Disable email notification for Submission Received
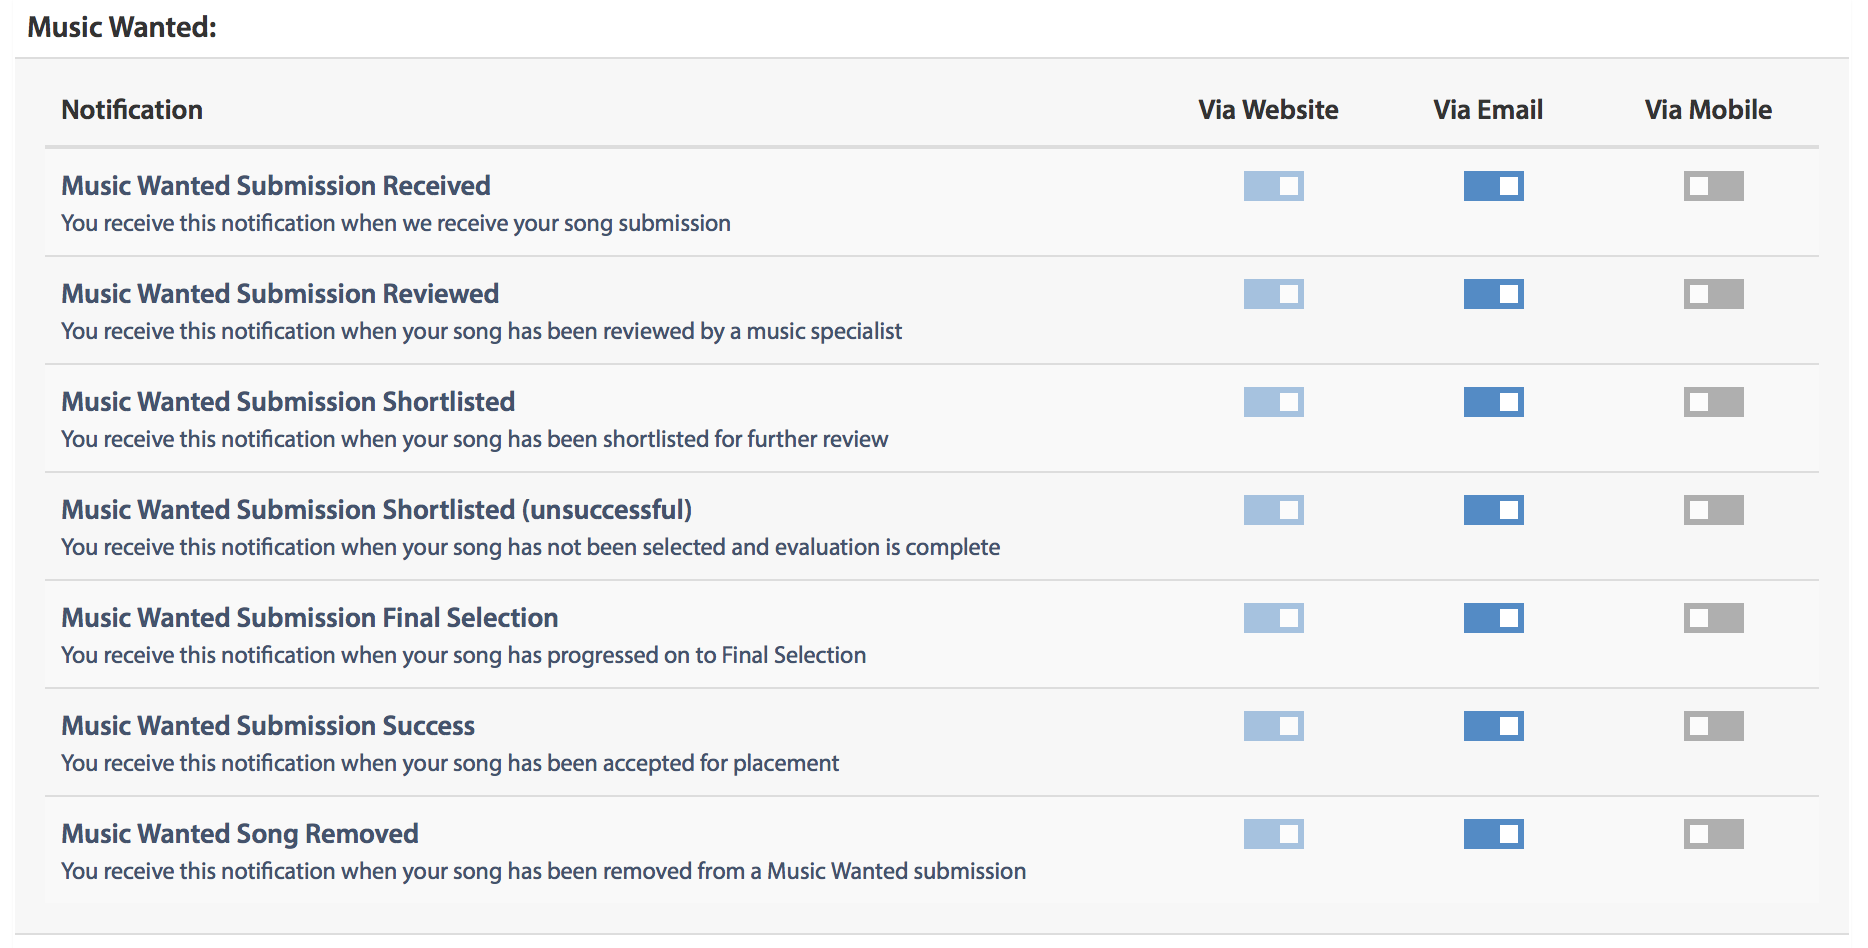This screenshot has height=948, width=1868. 1493,186
